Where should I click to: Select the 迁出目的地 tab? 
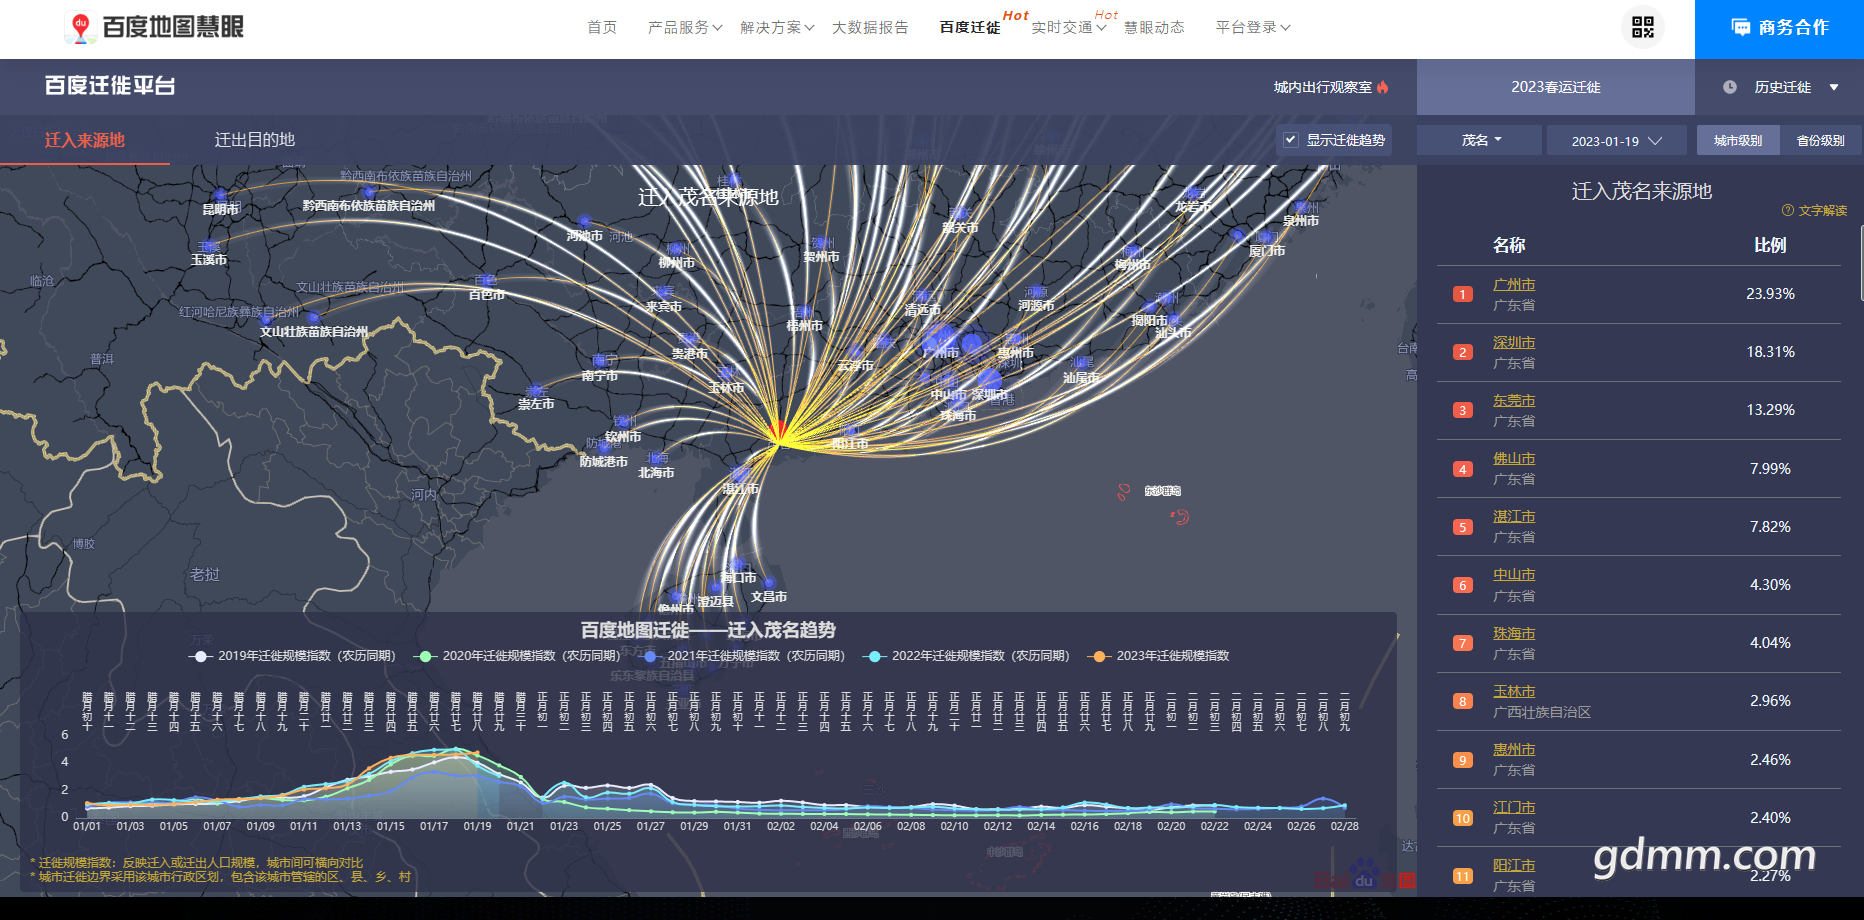(255, 140)
